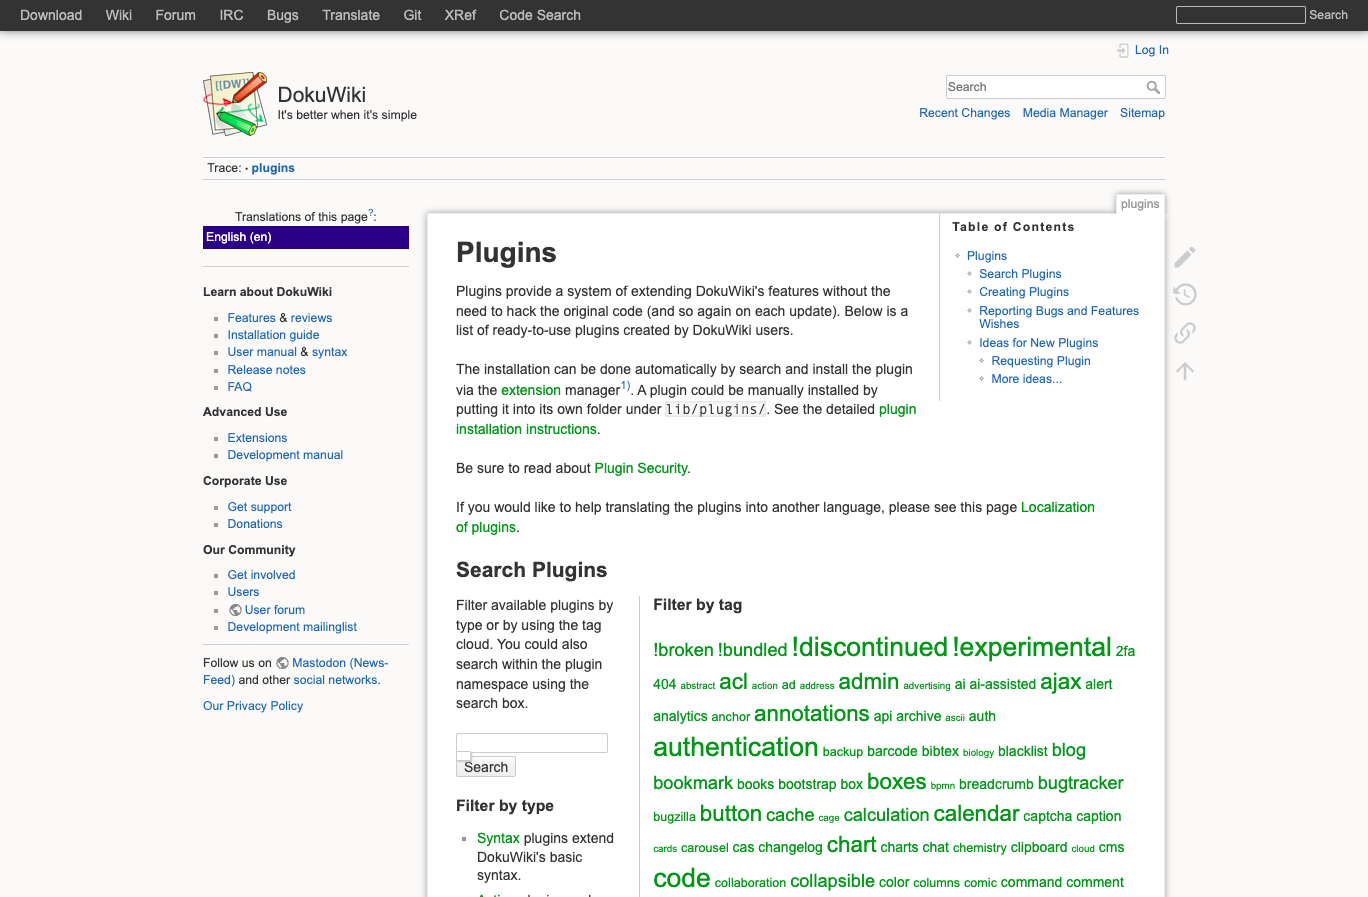The image size is (1368, 897).
Task: Open the Extensions sidebar link
Action: pos(257,438)
